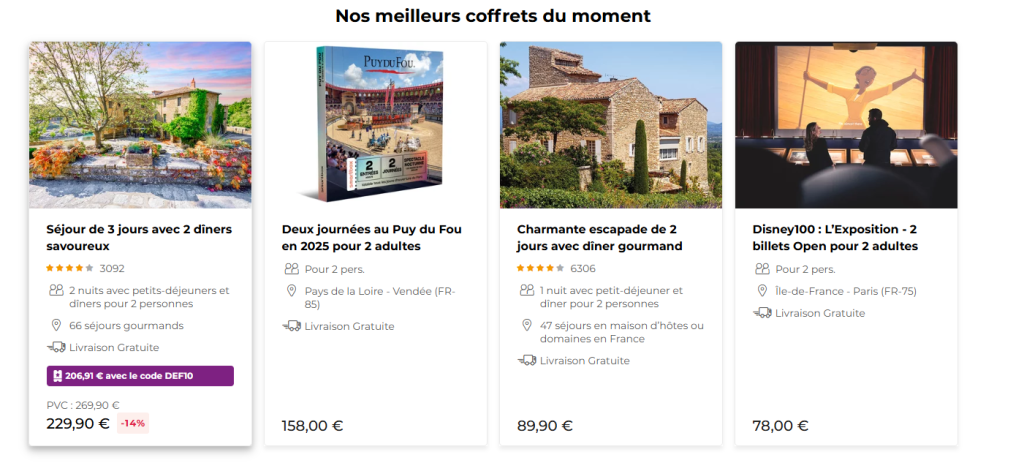Click the truck icon on the Charmante escapade card
Viewport: 1024px width, 463px height.
pyautogui.click(x=527, y=360)
